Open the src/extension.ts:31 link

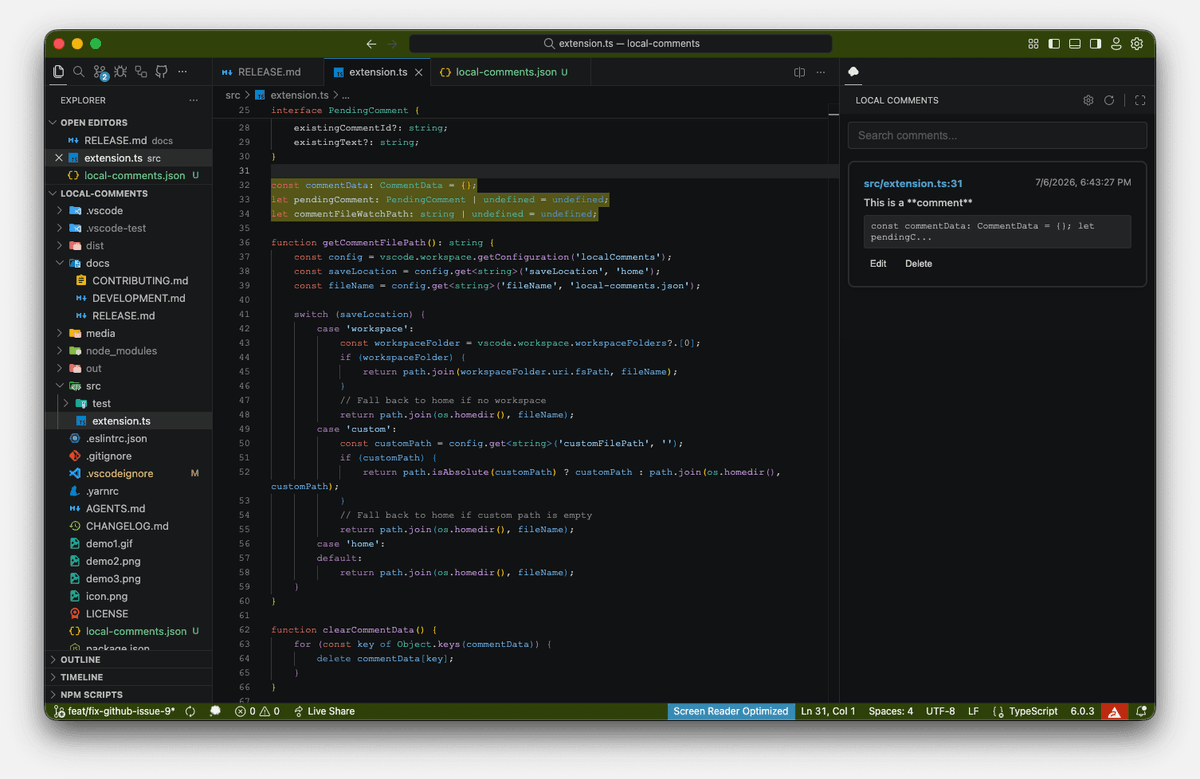[913, 183]
